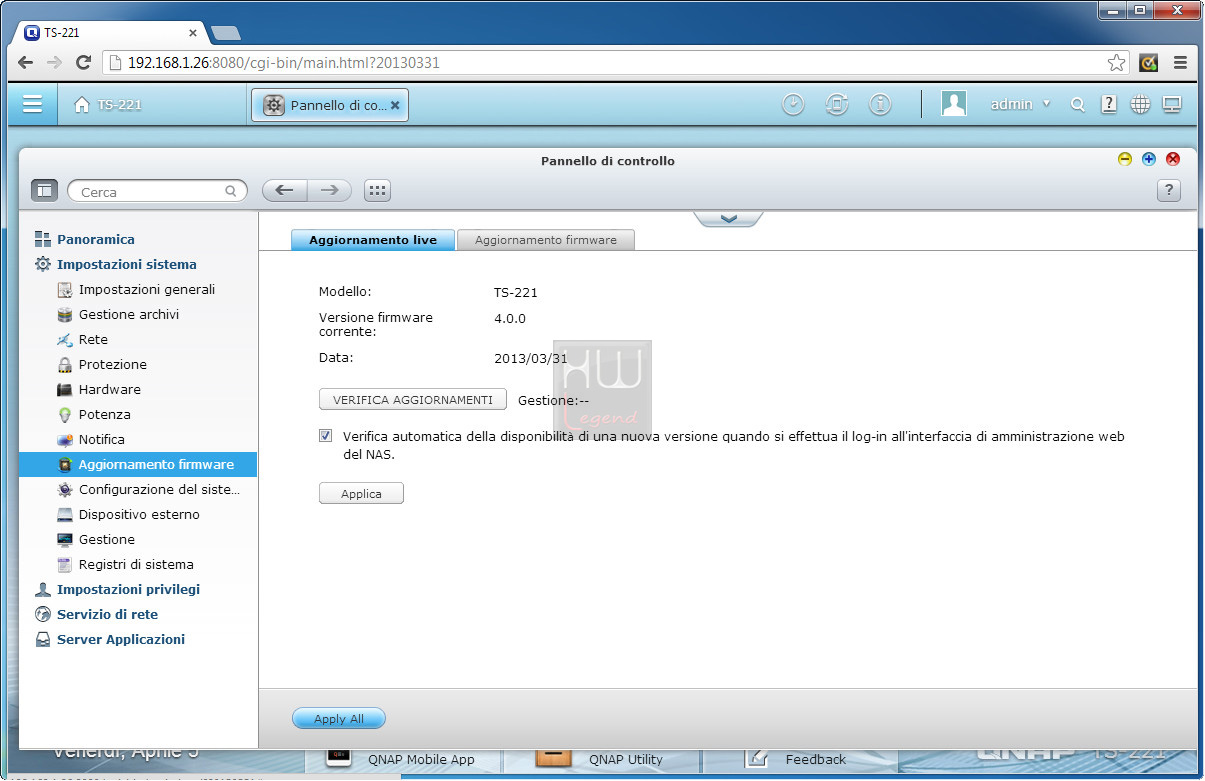
Task: Open the Chrome menu icon
Action: (x=1181, y=62)
